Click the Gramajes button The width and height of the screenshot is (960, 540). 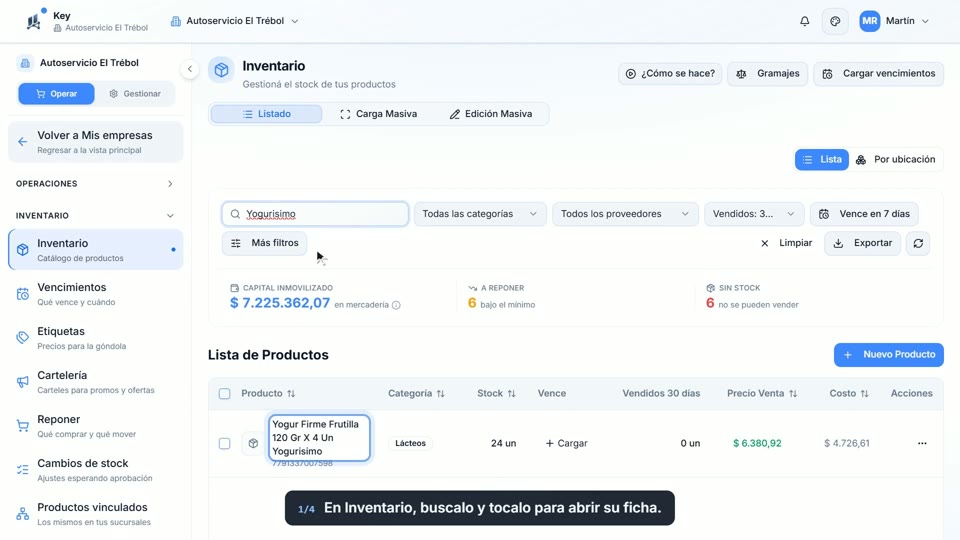768,73
